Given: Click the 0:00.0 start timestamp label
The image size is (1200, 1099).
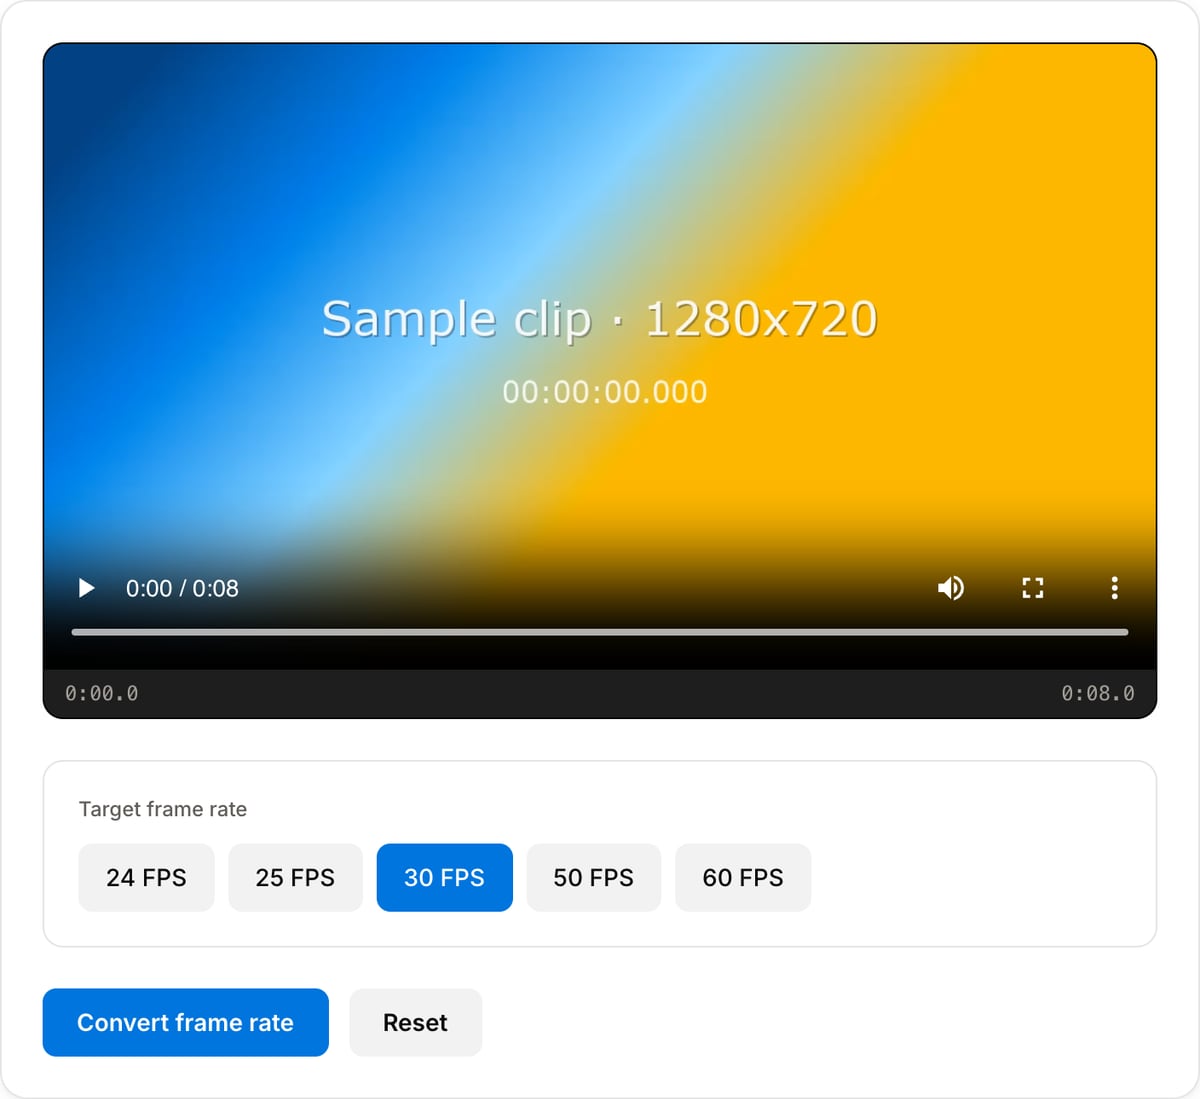Looking at the screenshot, I should click(102, 693).
